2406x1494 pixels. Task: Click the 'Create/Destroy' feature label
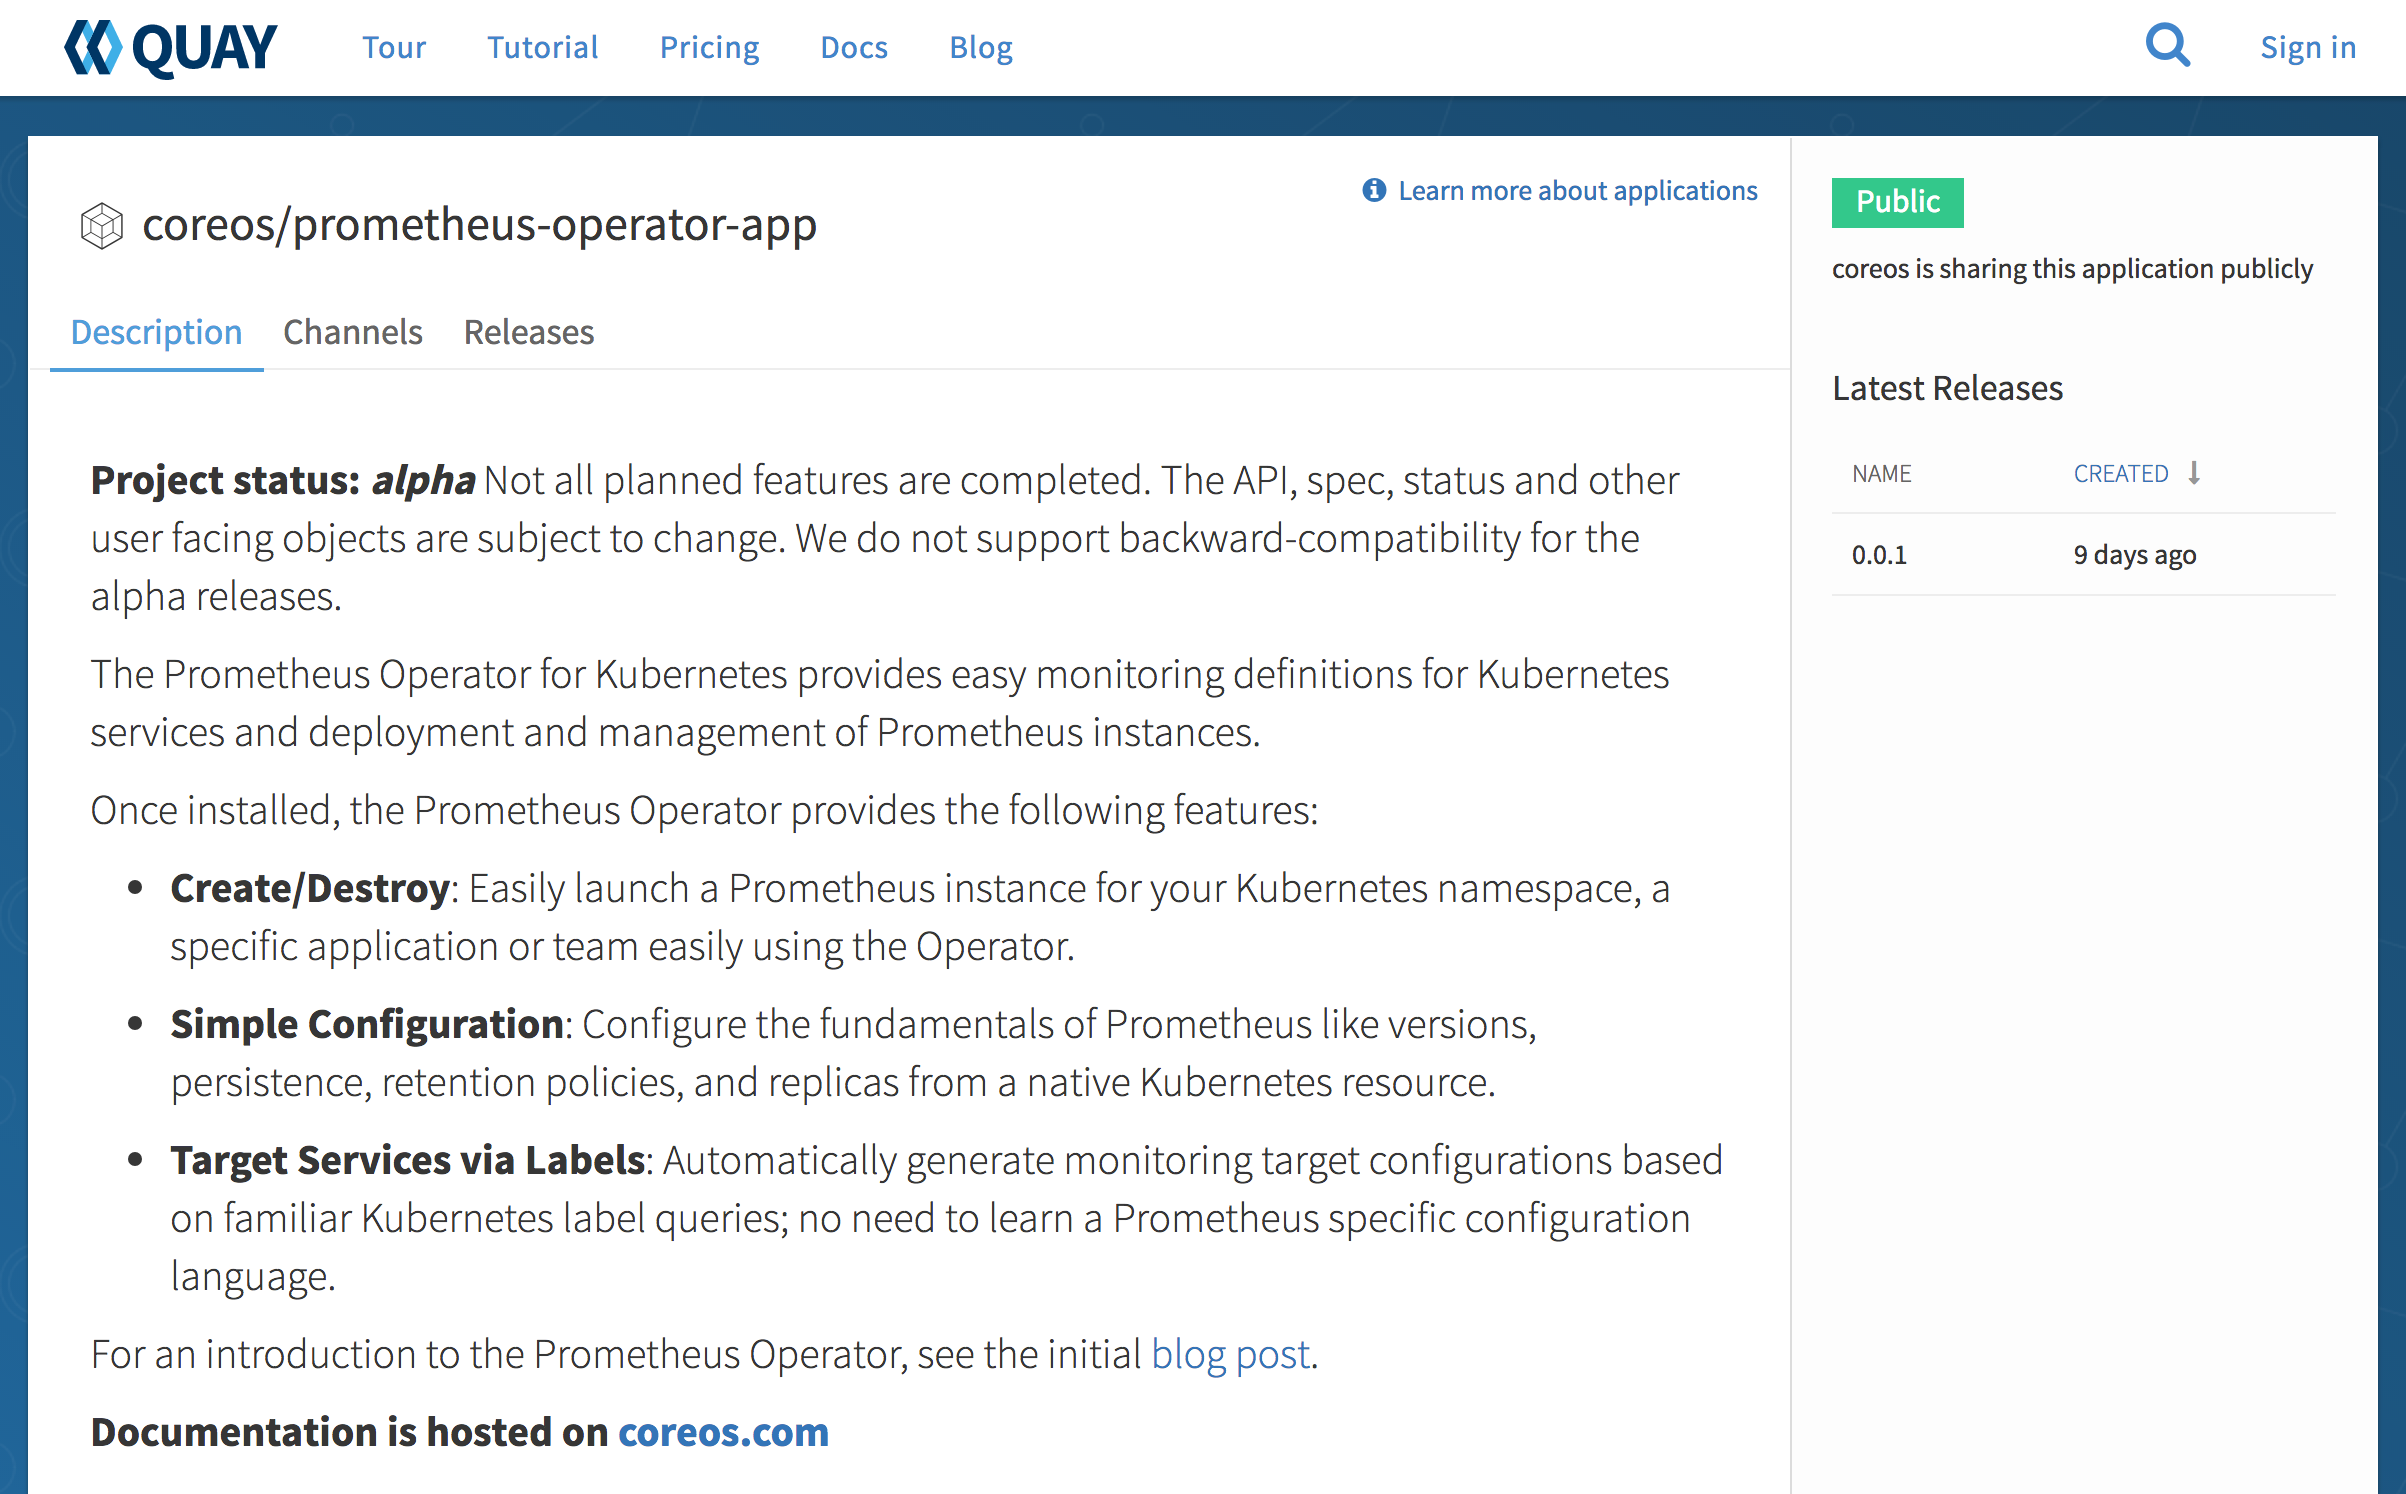click(310, 888)
